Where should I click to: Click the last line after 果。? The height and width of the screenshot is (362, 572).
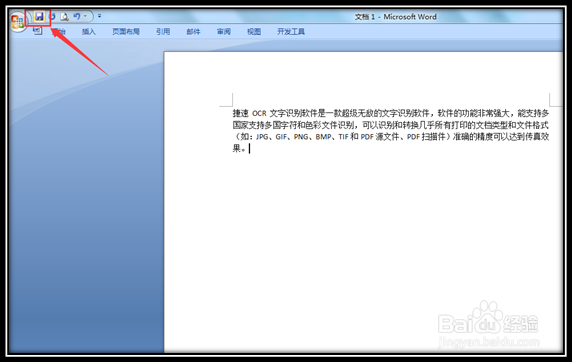pos(241,149)
